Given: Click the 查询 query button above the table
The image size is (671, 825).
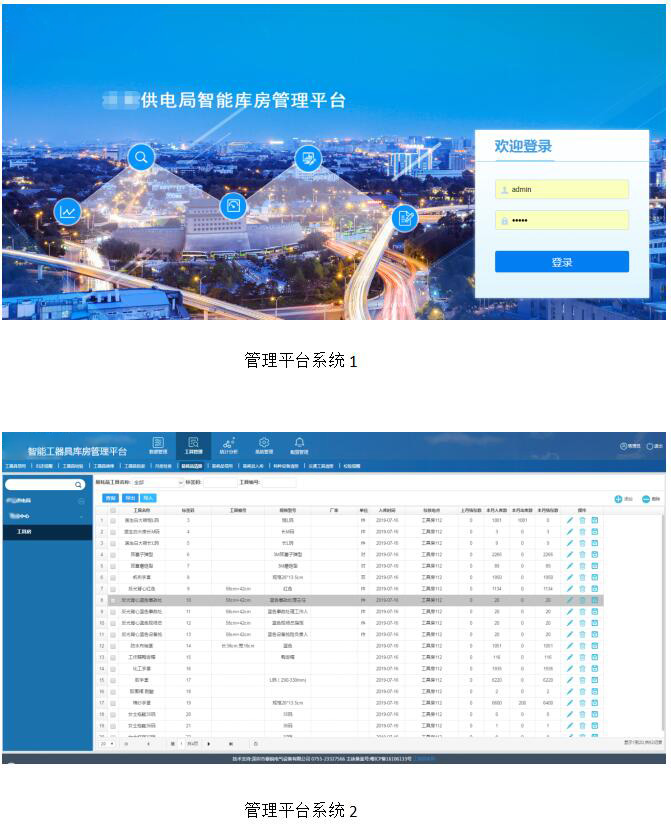Looking at the screenshot, I should tap(111, 497).
